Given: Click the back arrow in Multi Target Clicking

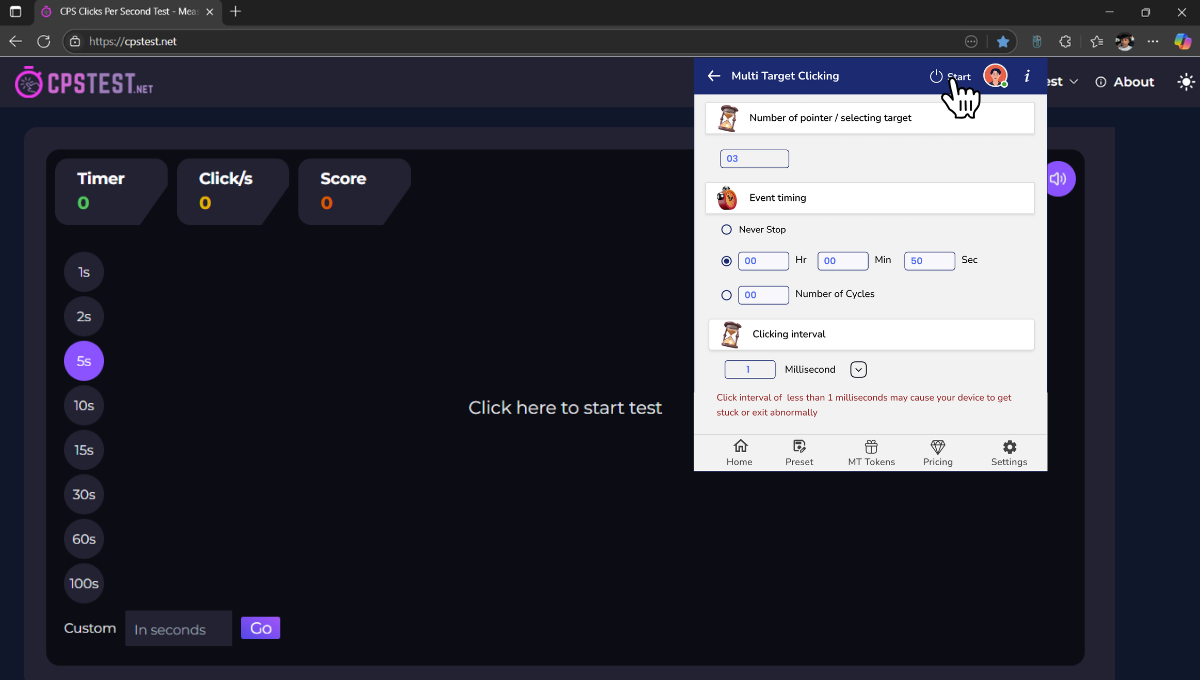Looking at the screenshot, I should [713, 76].
